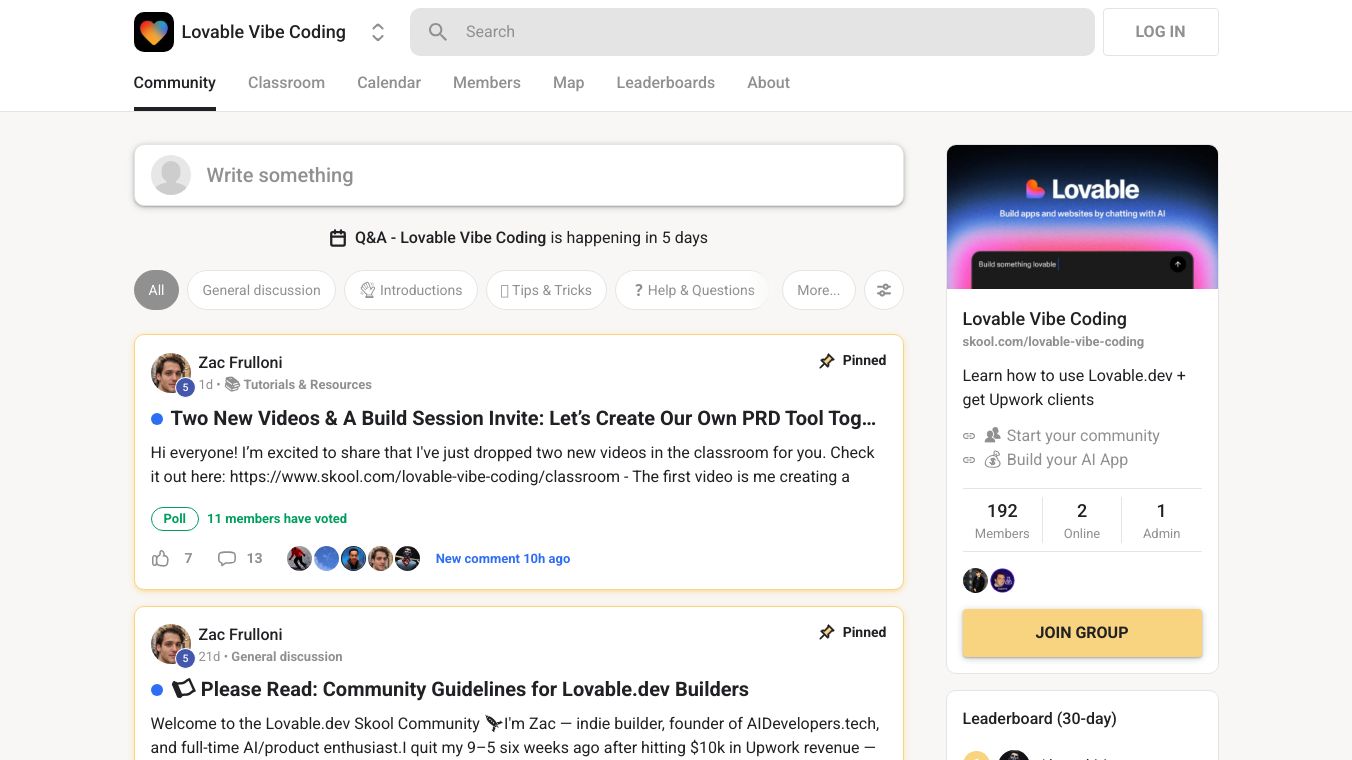This screenshot has height=760, width=1352.
Task: Click the LOG IN button
Action: tap(1160, 32)
